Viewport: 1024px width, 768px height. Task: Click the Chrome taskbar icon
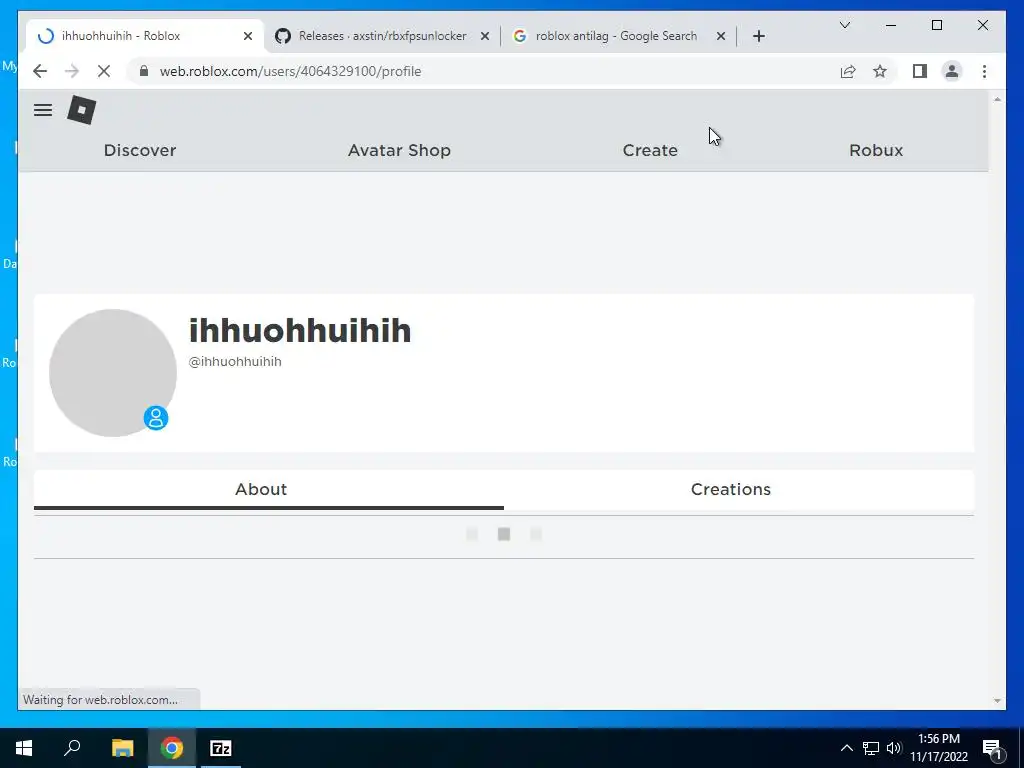(x=172, y=748)
